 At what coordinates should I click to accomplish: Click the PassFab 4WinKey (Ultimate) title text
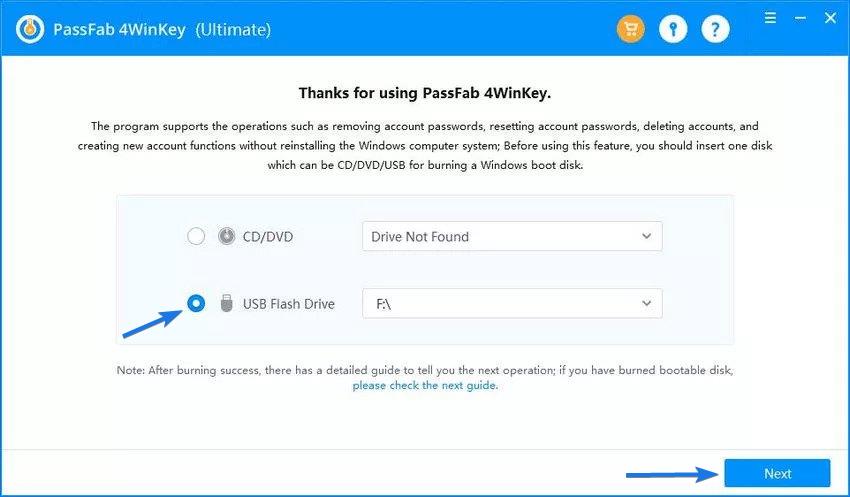(x=162, y=29)
